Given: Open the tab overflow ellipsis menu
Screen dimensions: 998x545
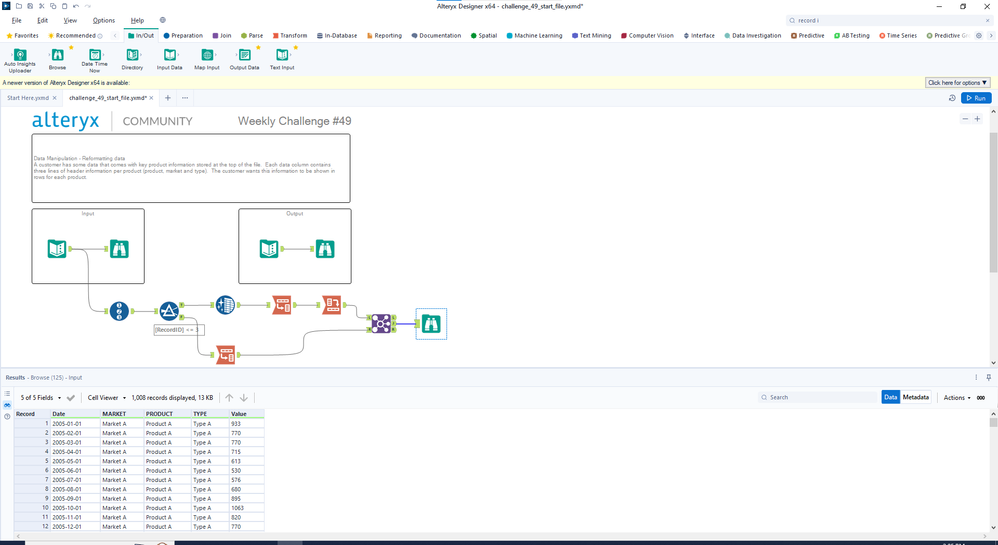Looking at the screenshot, I should [185, 98].
